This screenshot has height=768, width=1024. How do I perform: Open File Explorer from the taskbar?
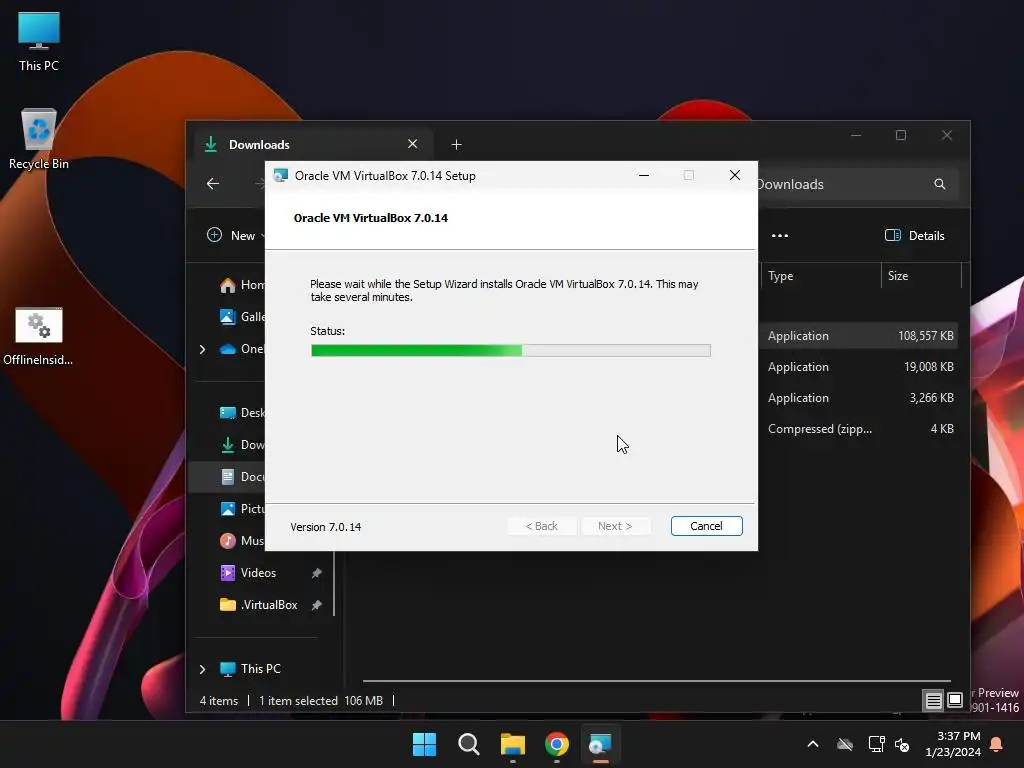point(513,744)
